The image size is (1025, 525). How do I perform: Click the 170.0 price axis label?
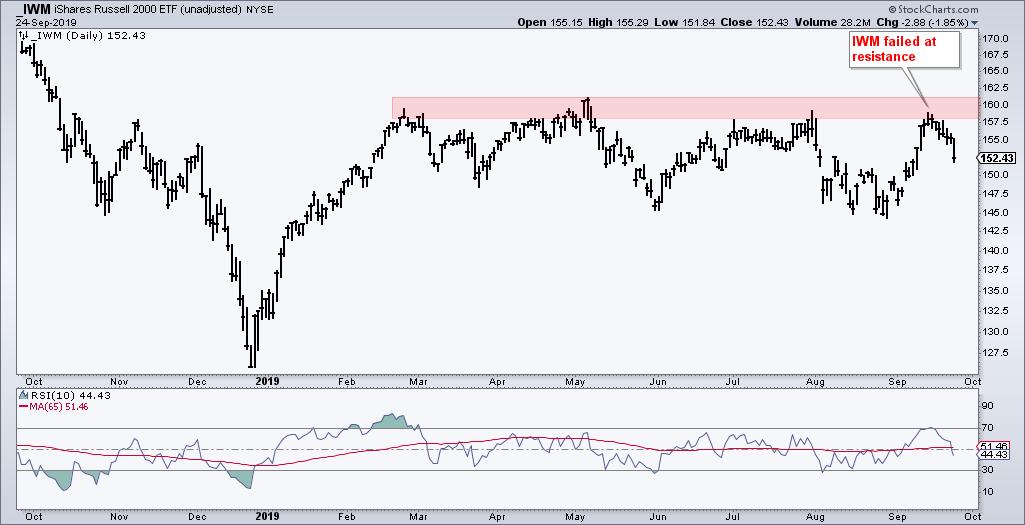coord(998,39)
